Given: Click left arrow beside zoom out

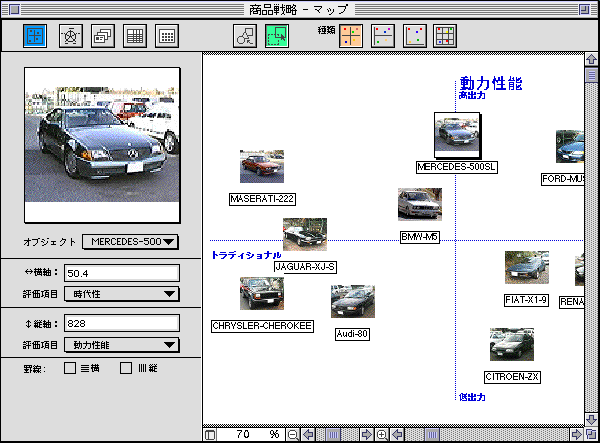Looking at the screenshot, I should click(x=308, y=435).
